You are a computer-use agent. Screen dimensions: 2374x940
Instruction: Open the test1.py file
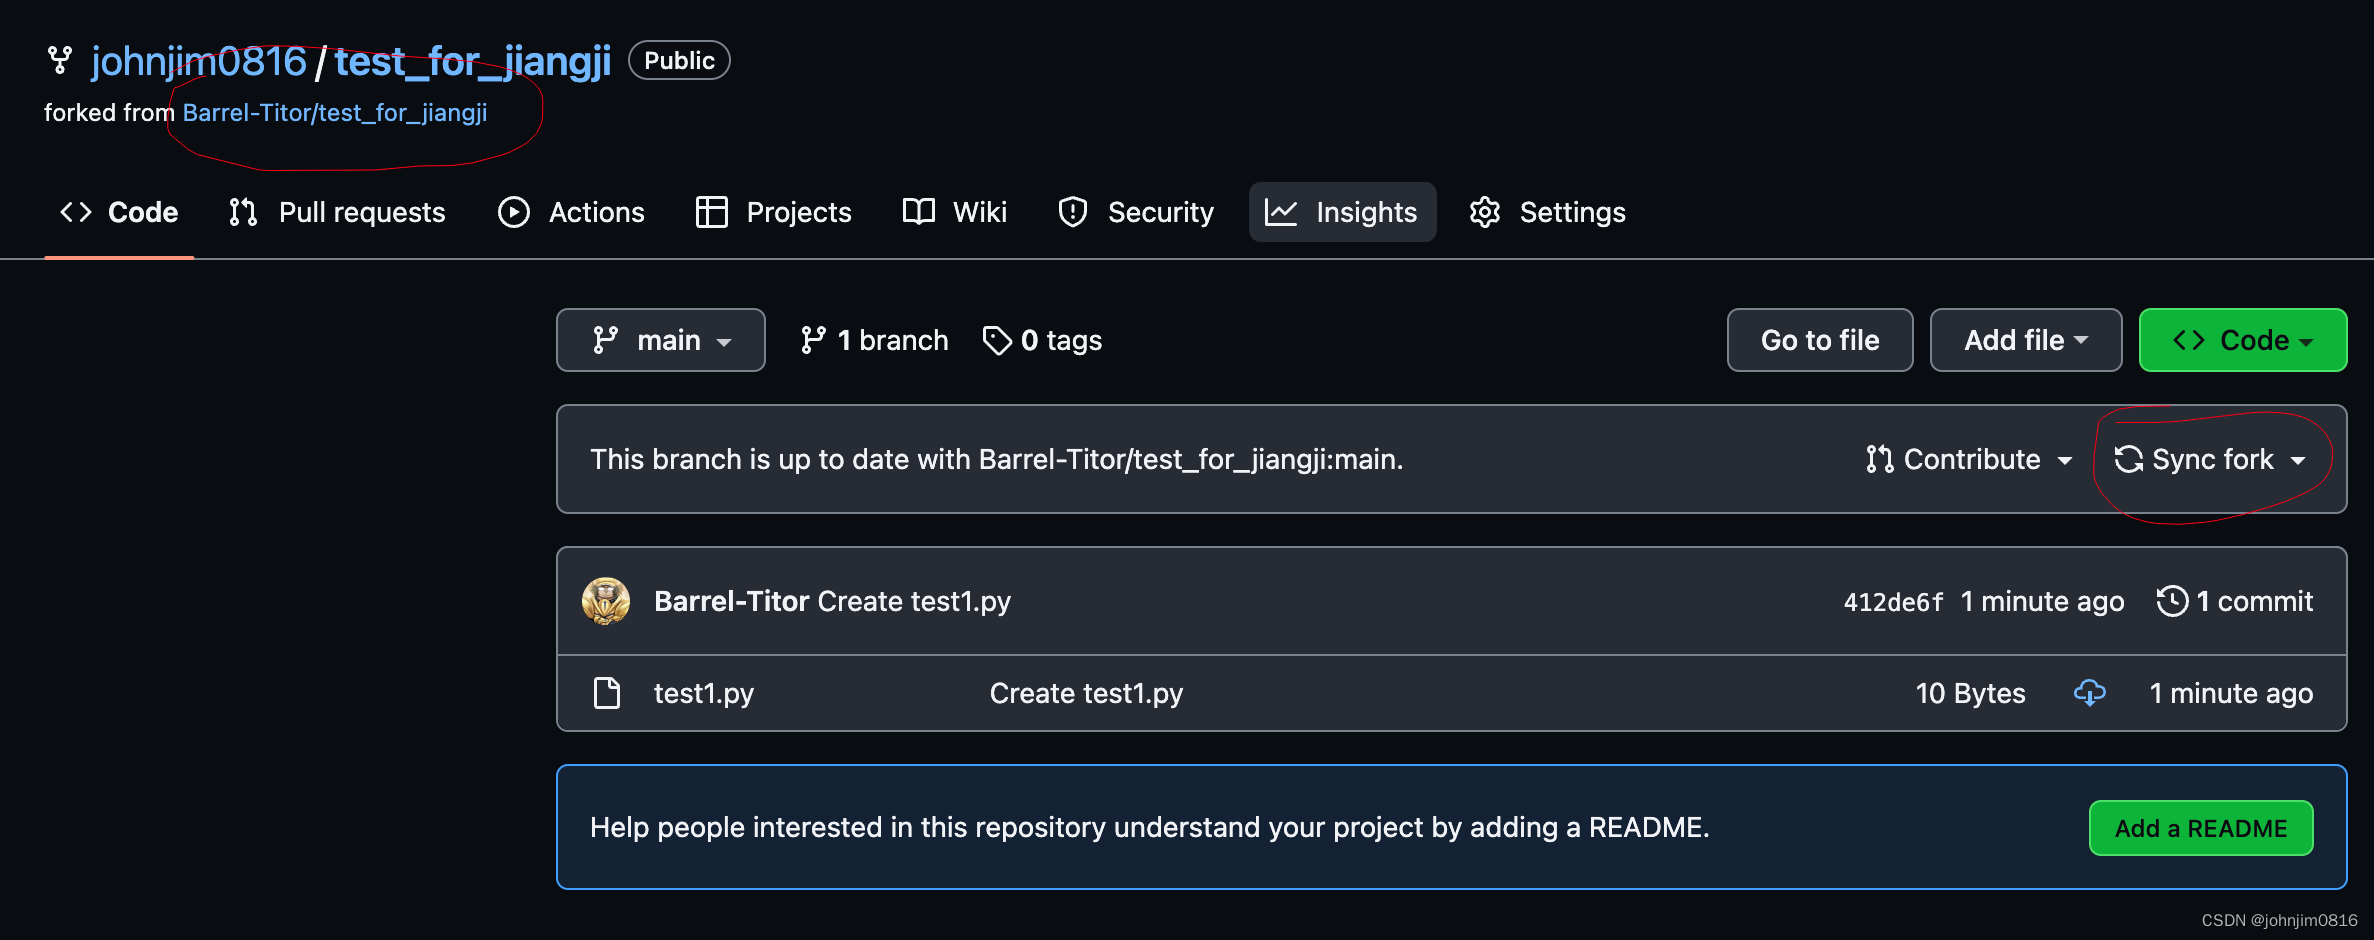[704, 693]
